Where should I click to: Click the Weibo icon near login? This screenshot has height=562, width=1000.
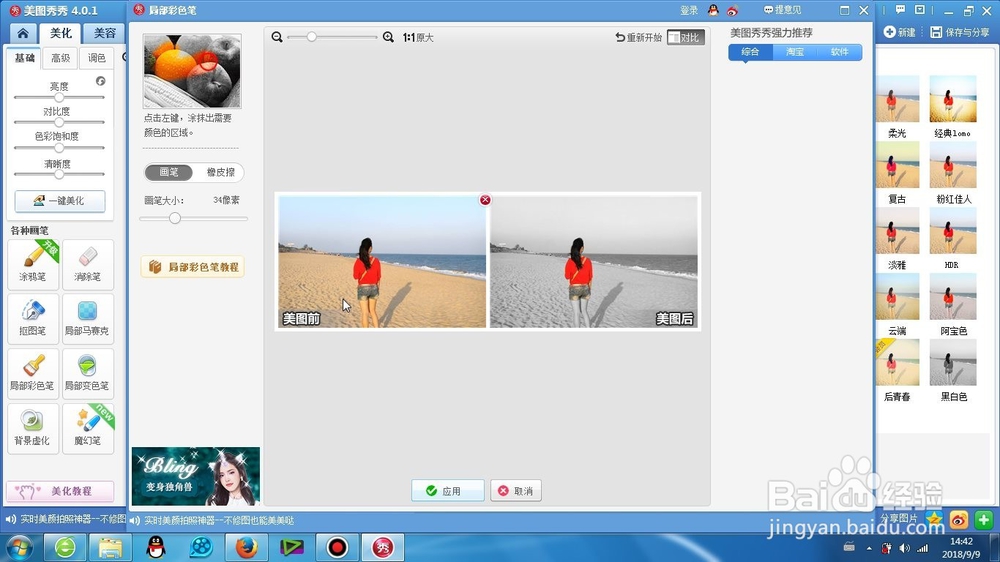pyautogui.click(x=732, y=10)
